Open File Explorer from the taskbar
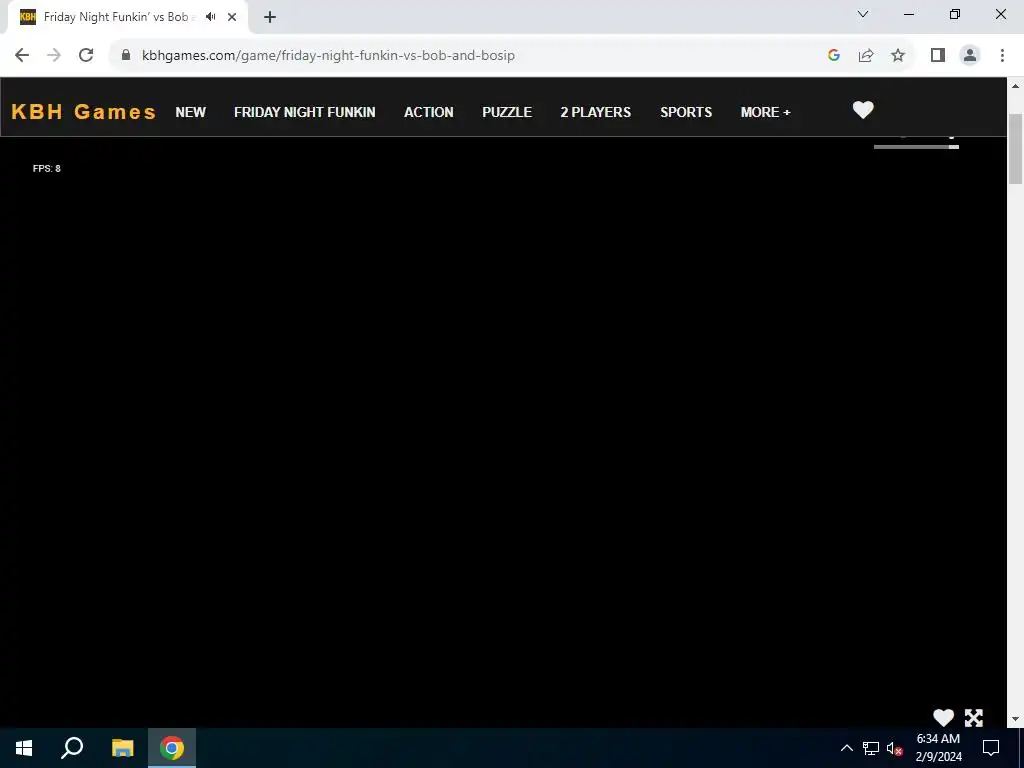This screenshot has height=768, width=1024. [122, 748]
